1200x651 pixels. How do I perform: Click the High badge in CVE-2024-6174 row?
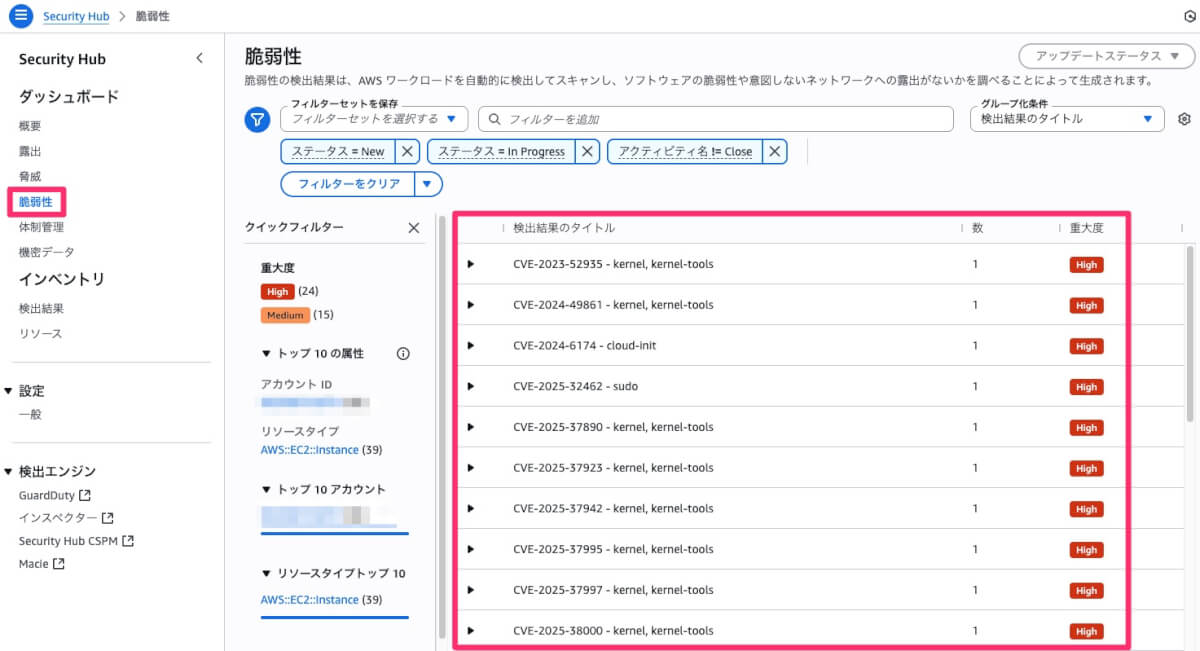[x=1086, y=346]
